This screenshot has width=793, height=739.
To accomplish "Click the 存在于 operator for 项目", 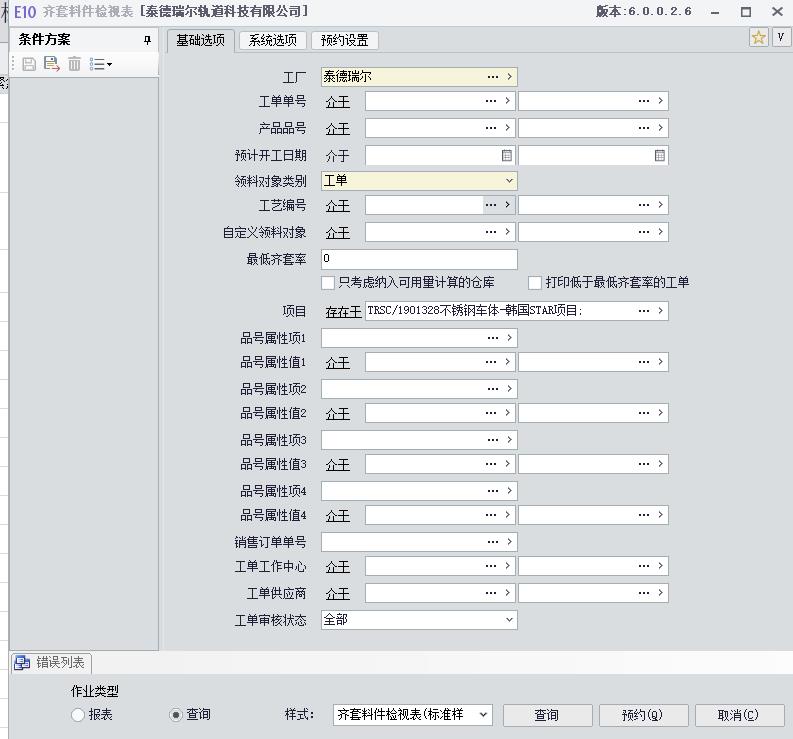I will point(343,312).
